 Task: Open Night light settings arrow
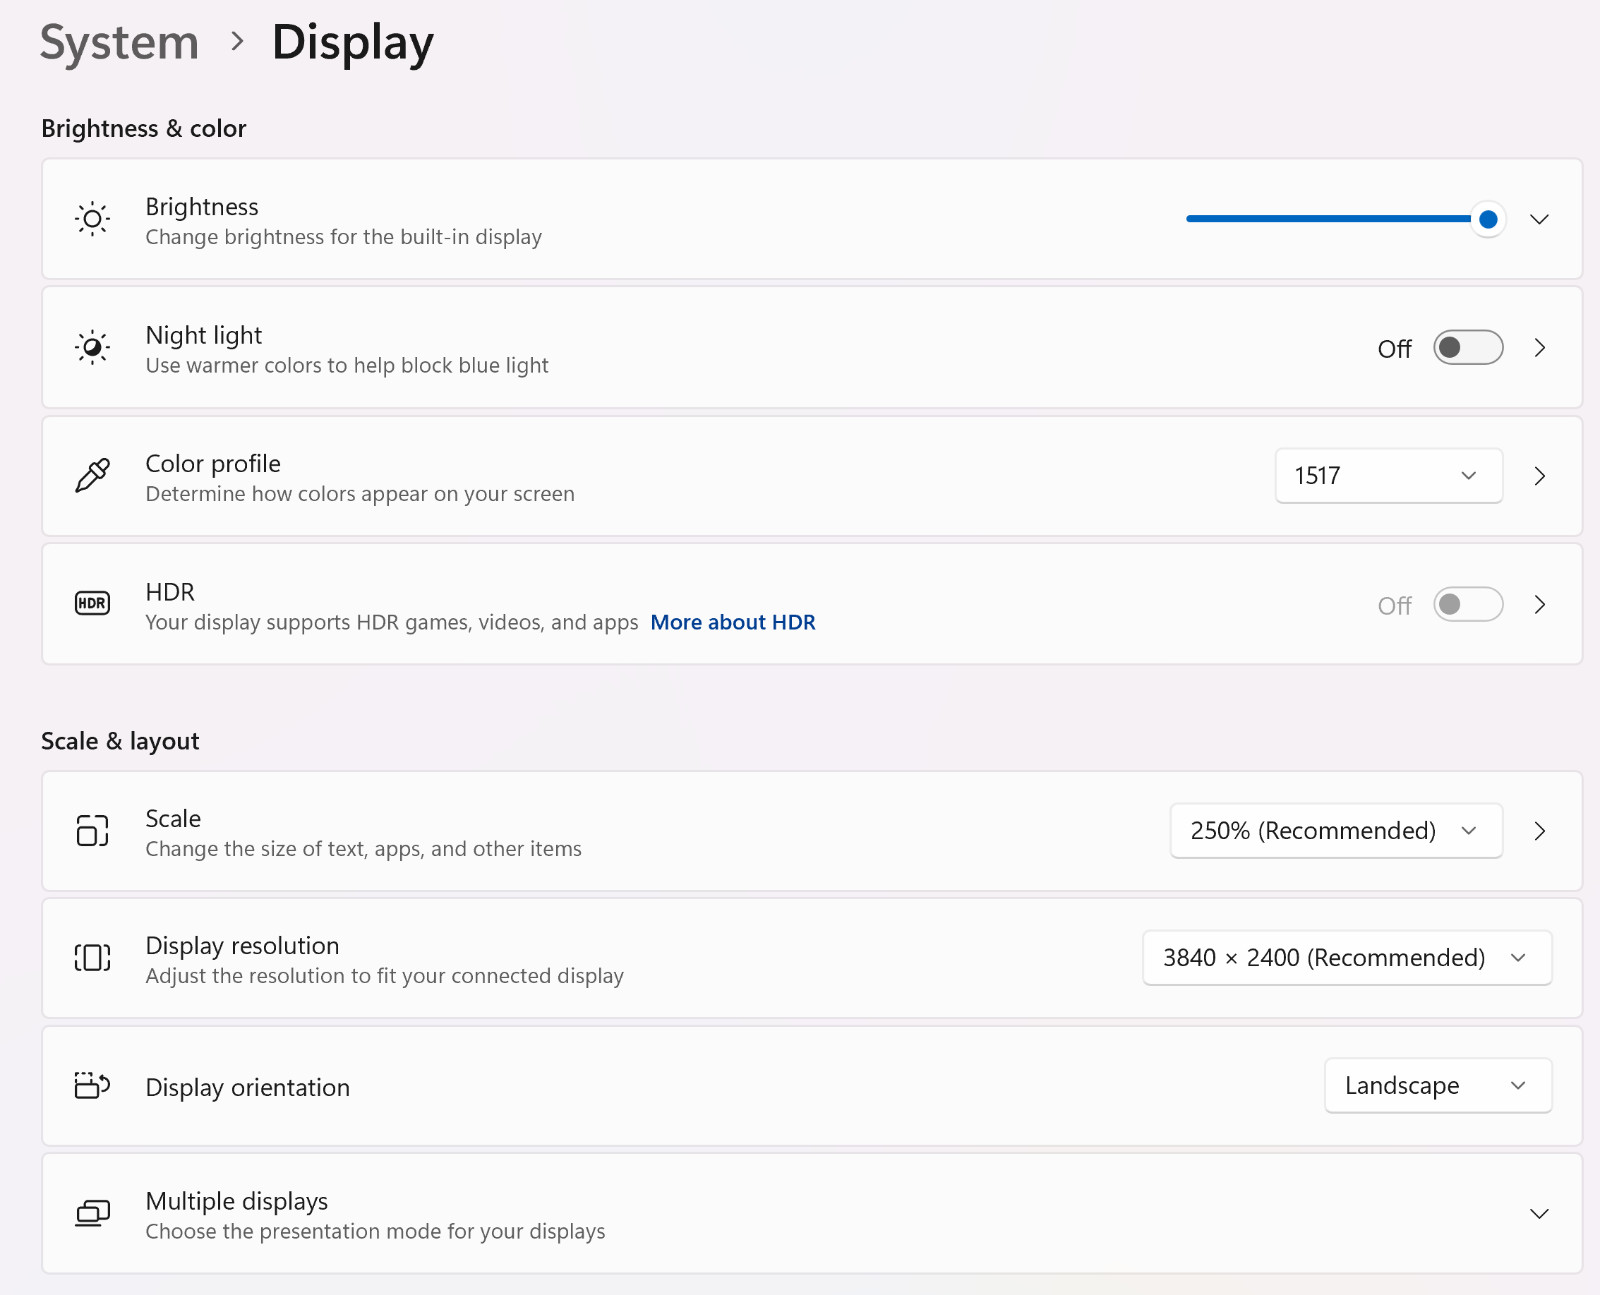click(1540, 348)
